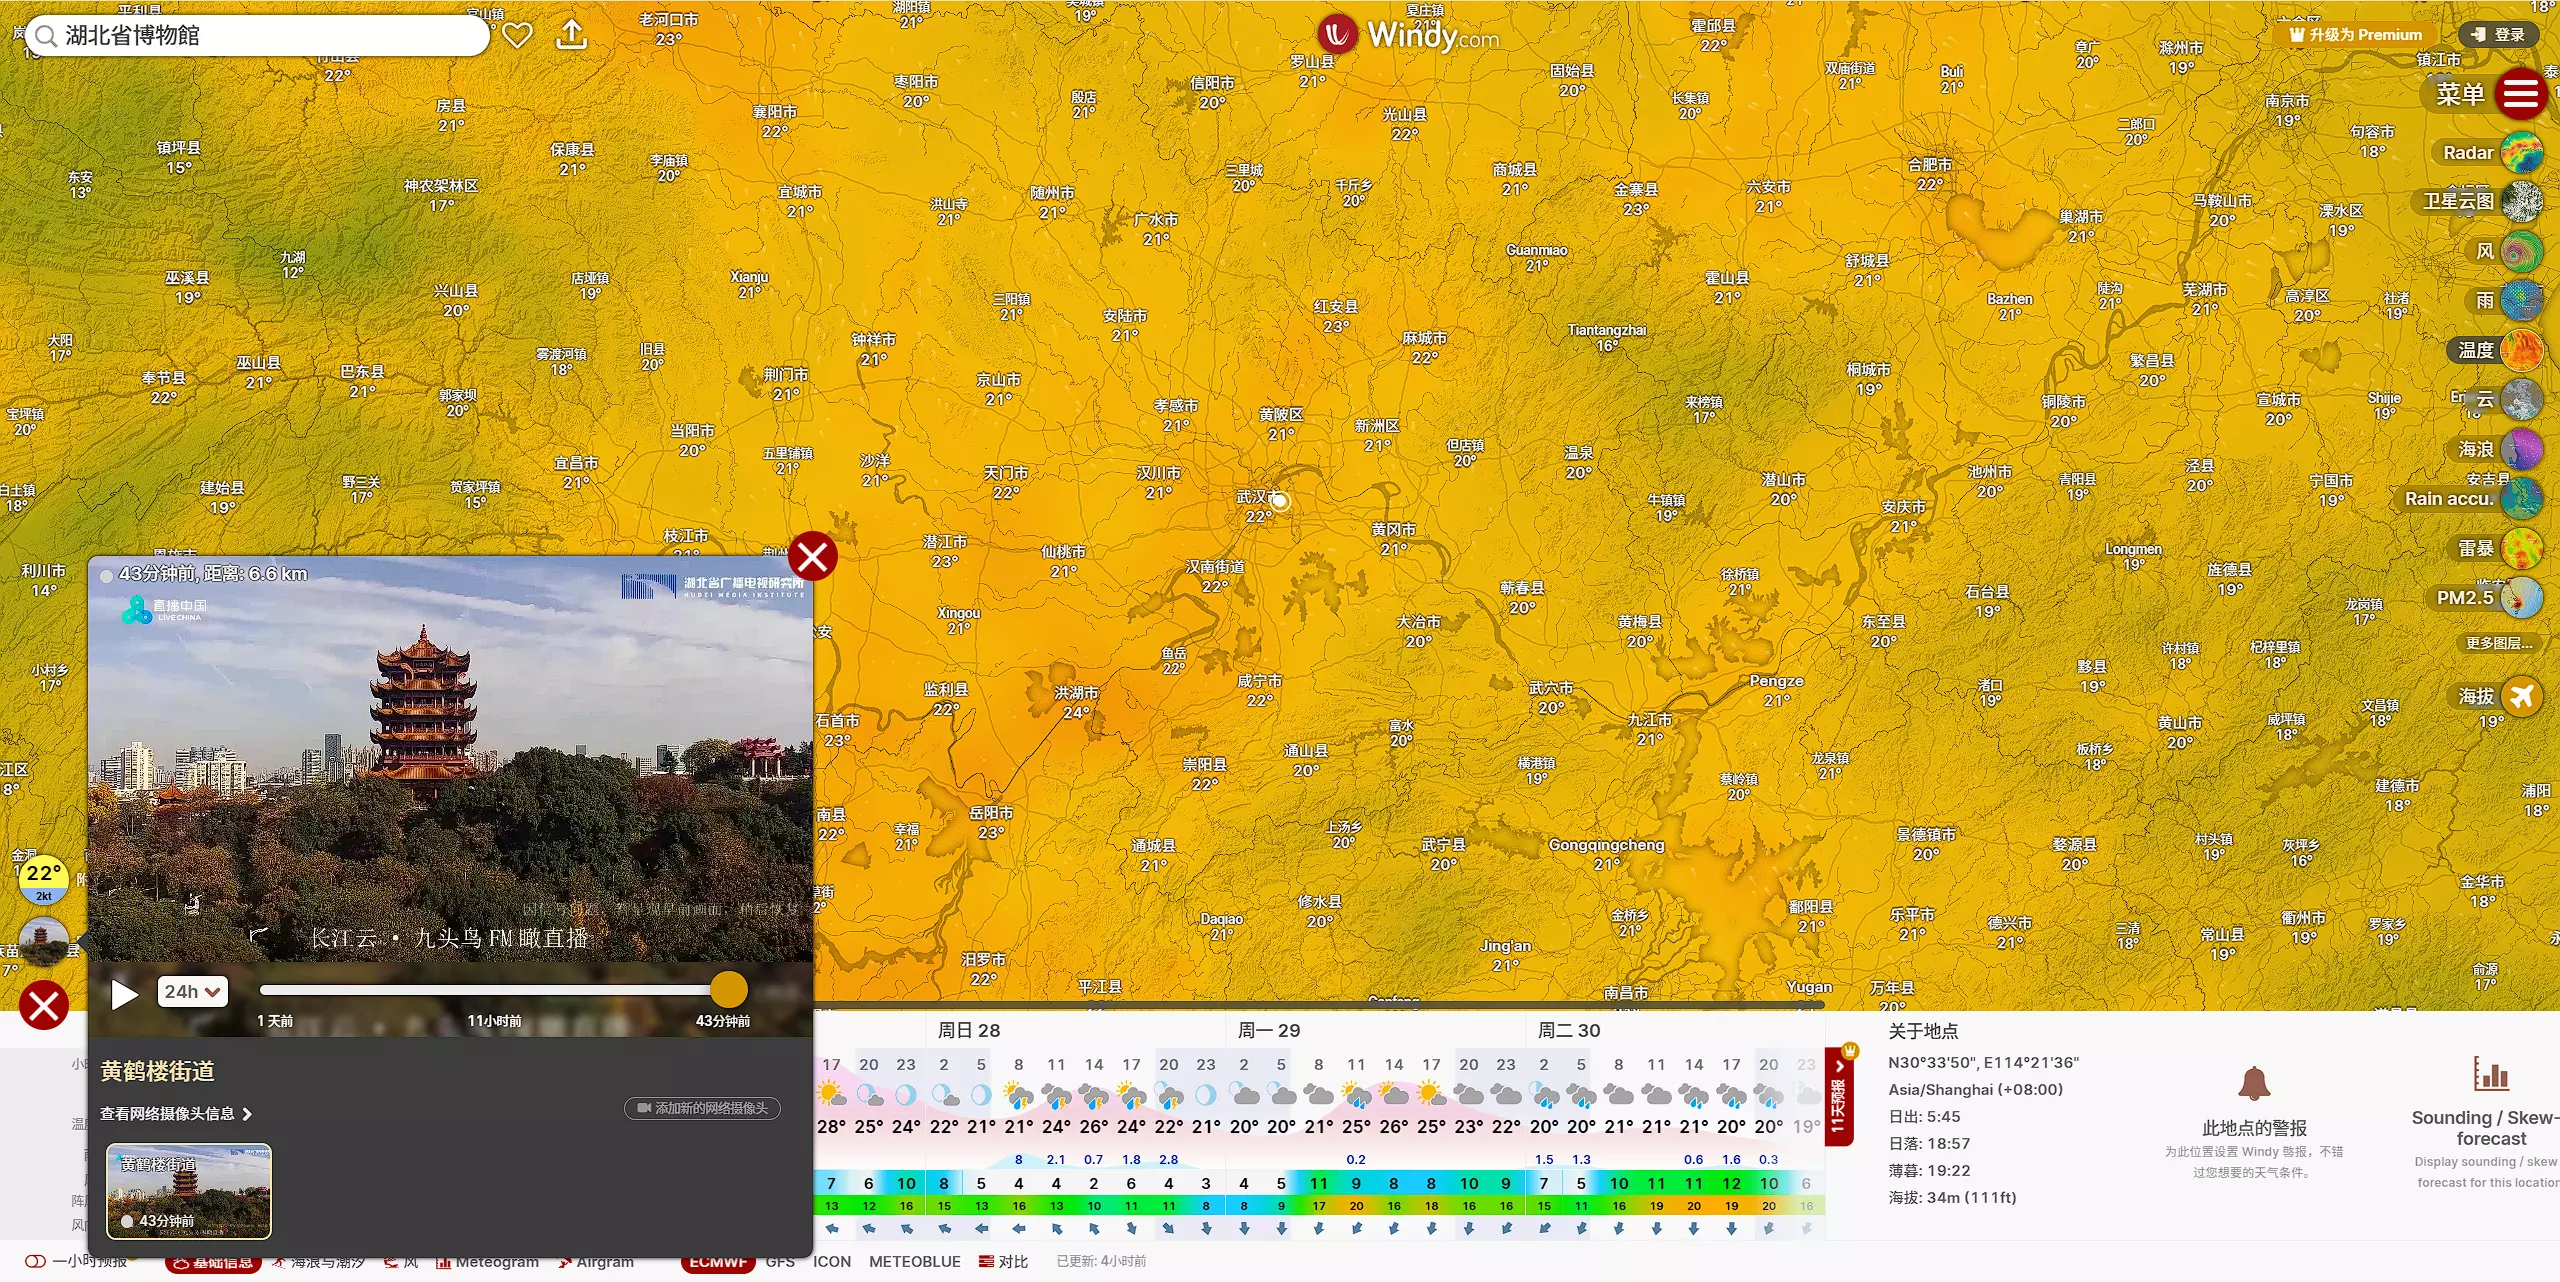
Task: Switch to satellite 卫星云图 layer
Action: point(2521,202)
